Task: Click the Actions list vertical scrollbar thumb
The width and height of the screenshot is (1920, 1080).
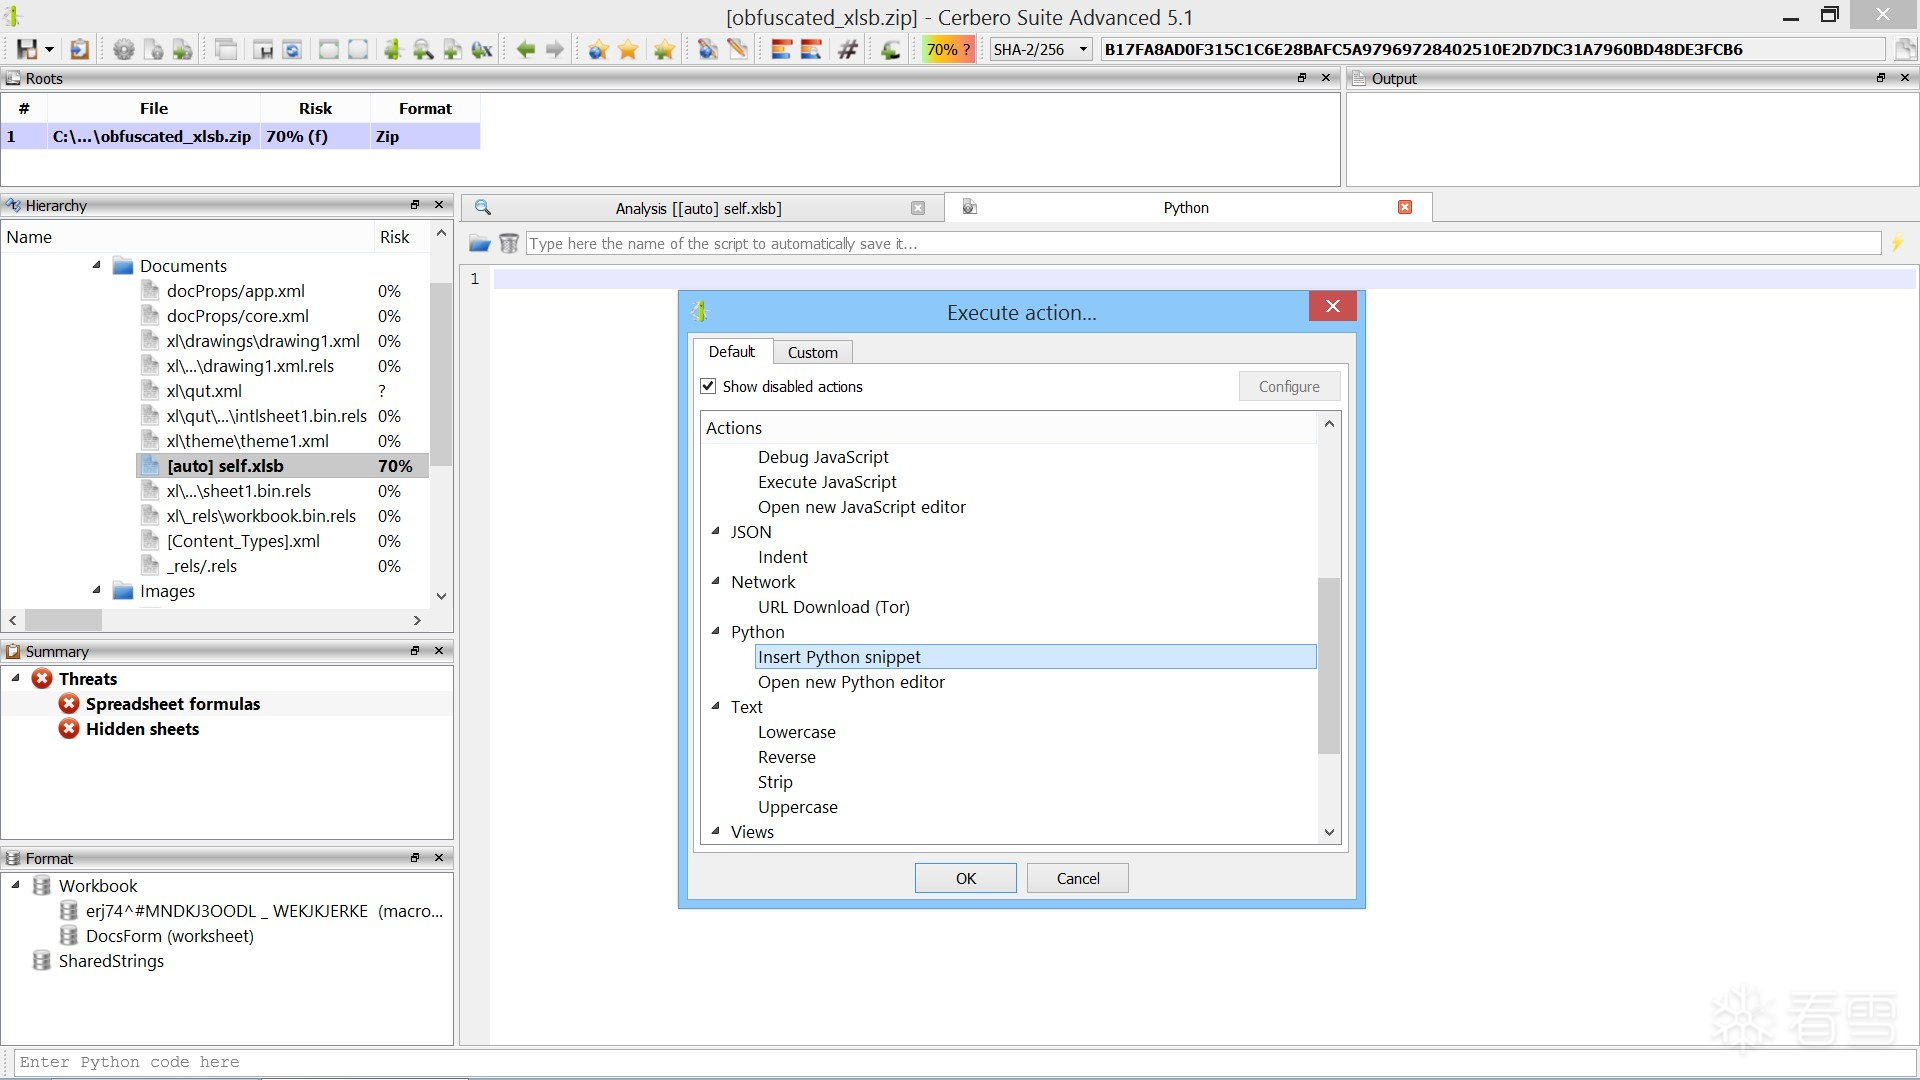Action: [1328, 665]
